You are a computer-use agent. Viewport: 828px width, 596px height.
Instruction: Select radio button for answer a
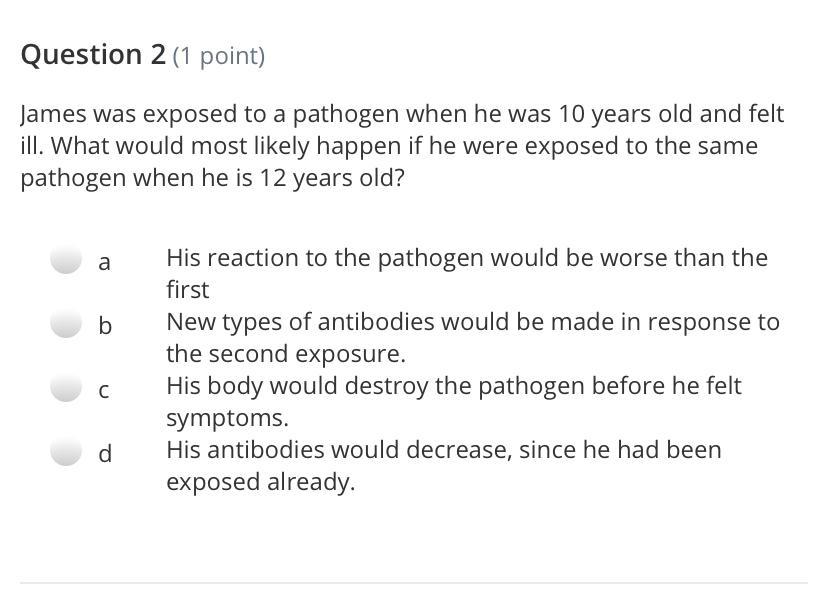pos(66,259)
